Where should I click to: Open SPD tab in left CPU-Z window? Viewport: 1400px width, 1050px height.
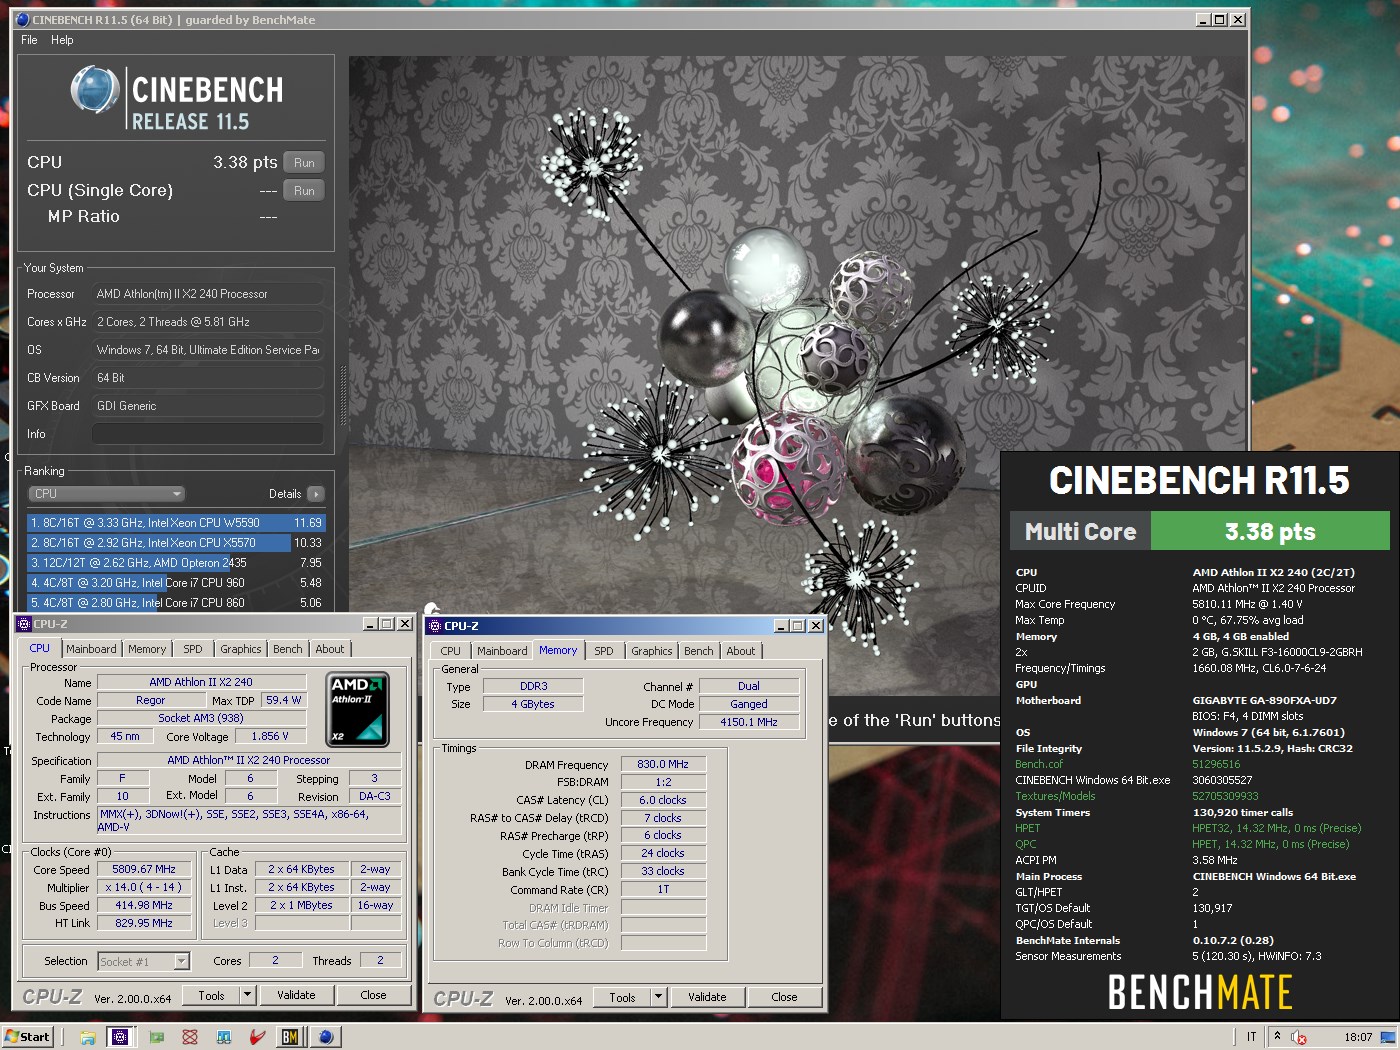coord(193,649)
